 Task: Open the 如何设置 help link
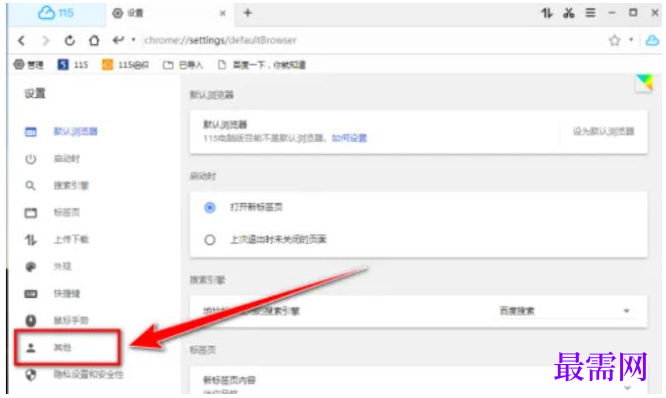(x=349, y=138)
